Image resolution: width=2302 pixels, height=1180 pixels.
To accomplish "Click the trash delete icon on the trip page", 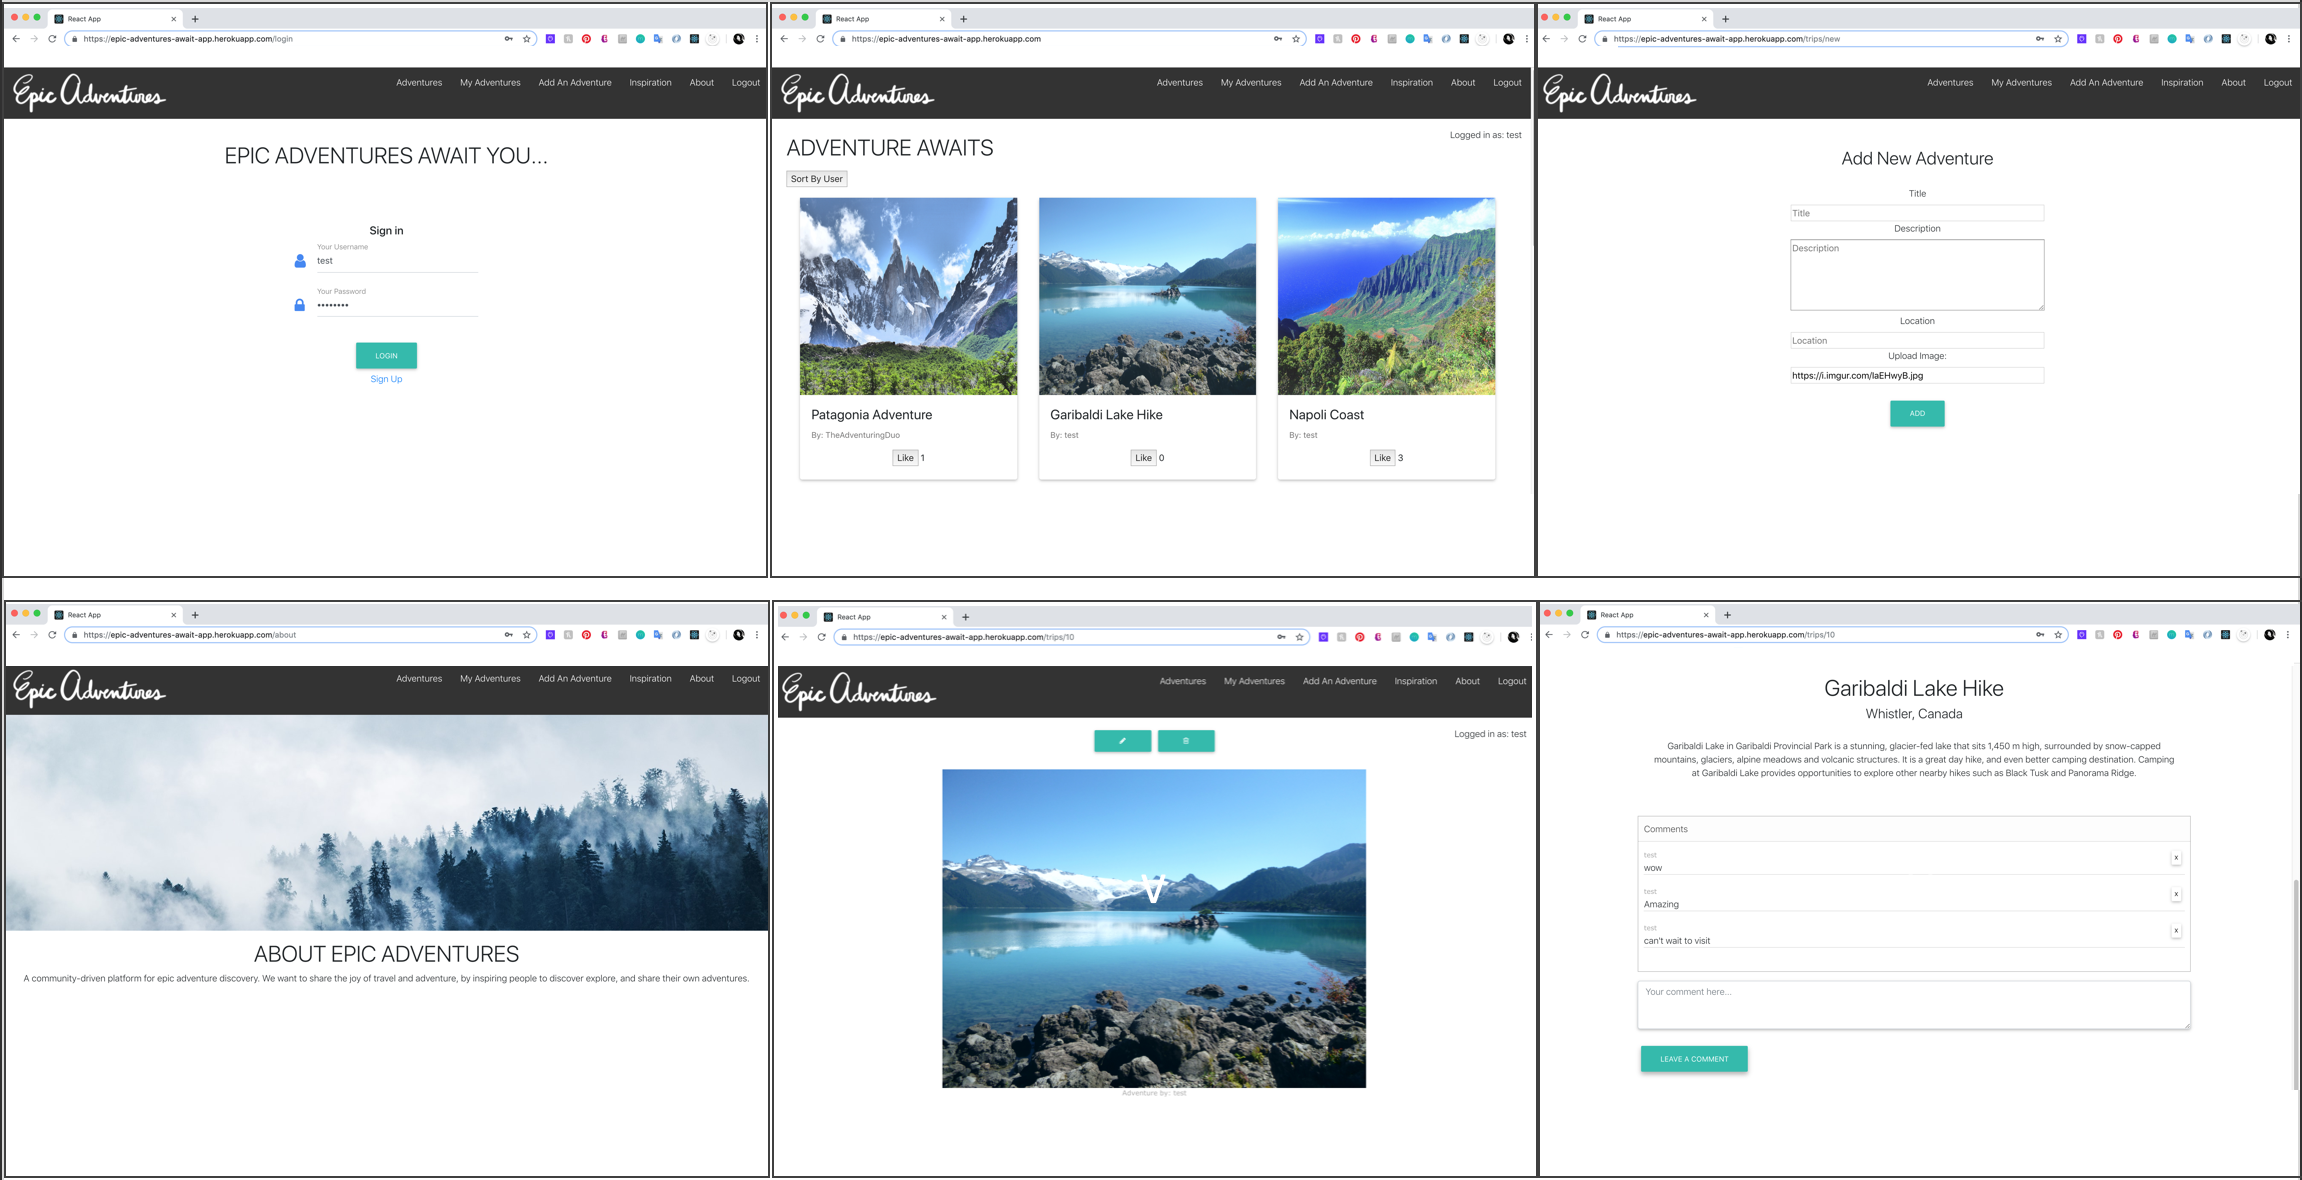I will pyautogui.click(x=1186, y=740).
